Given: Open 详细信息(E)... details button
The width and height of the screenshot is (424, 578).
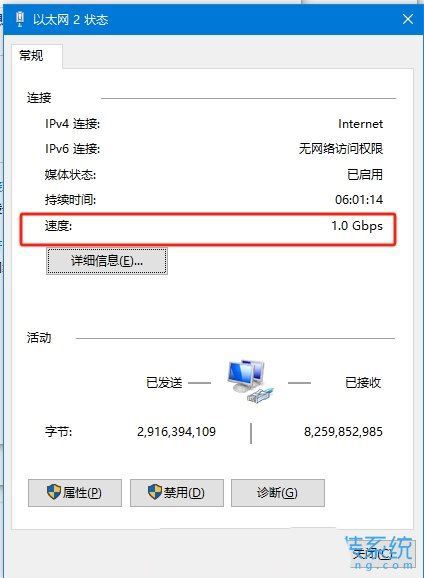Looking at the screenshot, I should tap(107, 261).
